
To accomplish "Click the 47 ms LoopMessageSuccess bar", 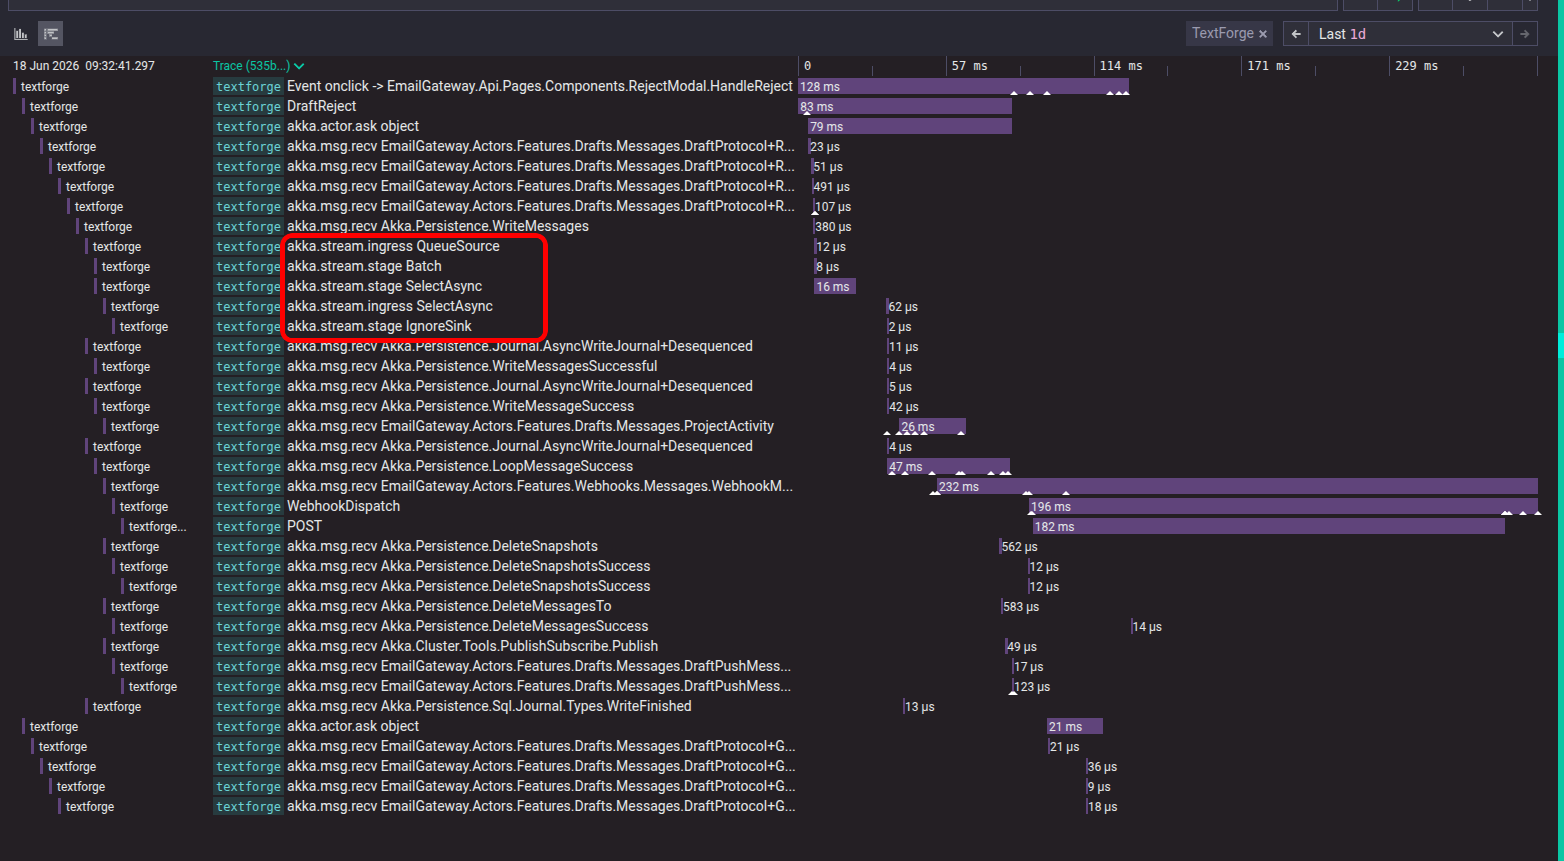I will click(x=949, y=467).
